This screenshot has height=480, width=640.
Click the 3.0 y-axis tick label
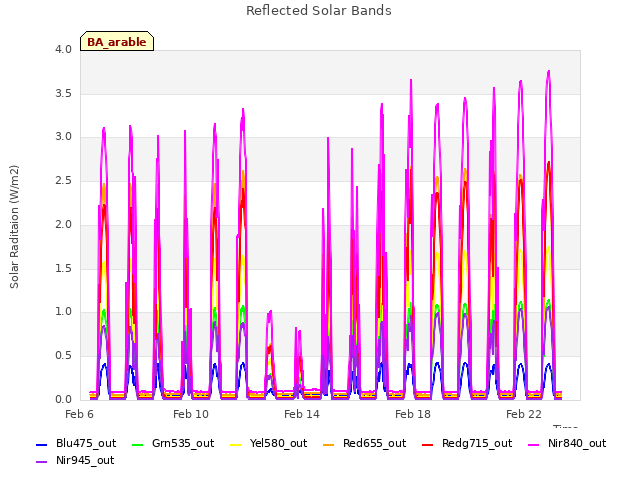64,137
